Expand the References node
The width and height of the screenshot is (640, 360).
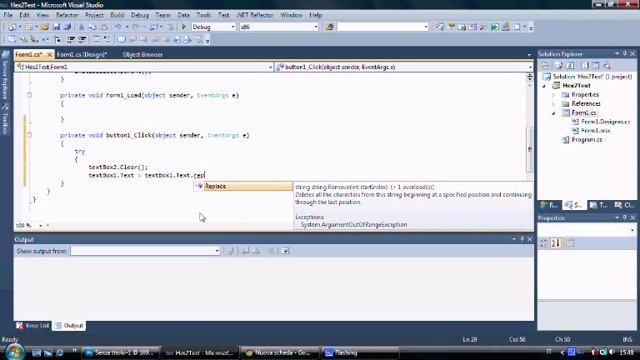(554, 104)
